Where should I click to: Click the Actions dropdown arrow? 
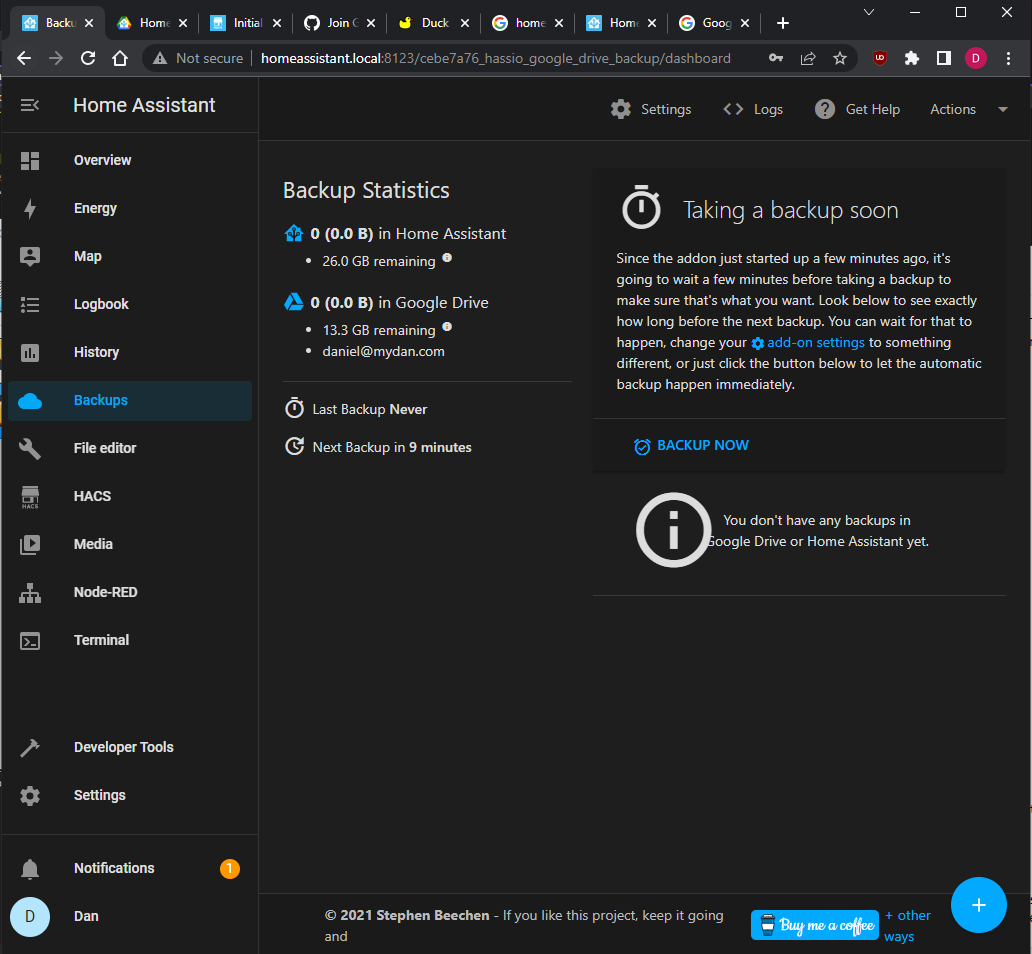pos(1002,109)
